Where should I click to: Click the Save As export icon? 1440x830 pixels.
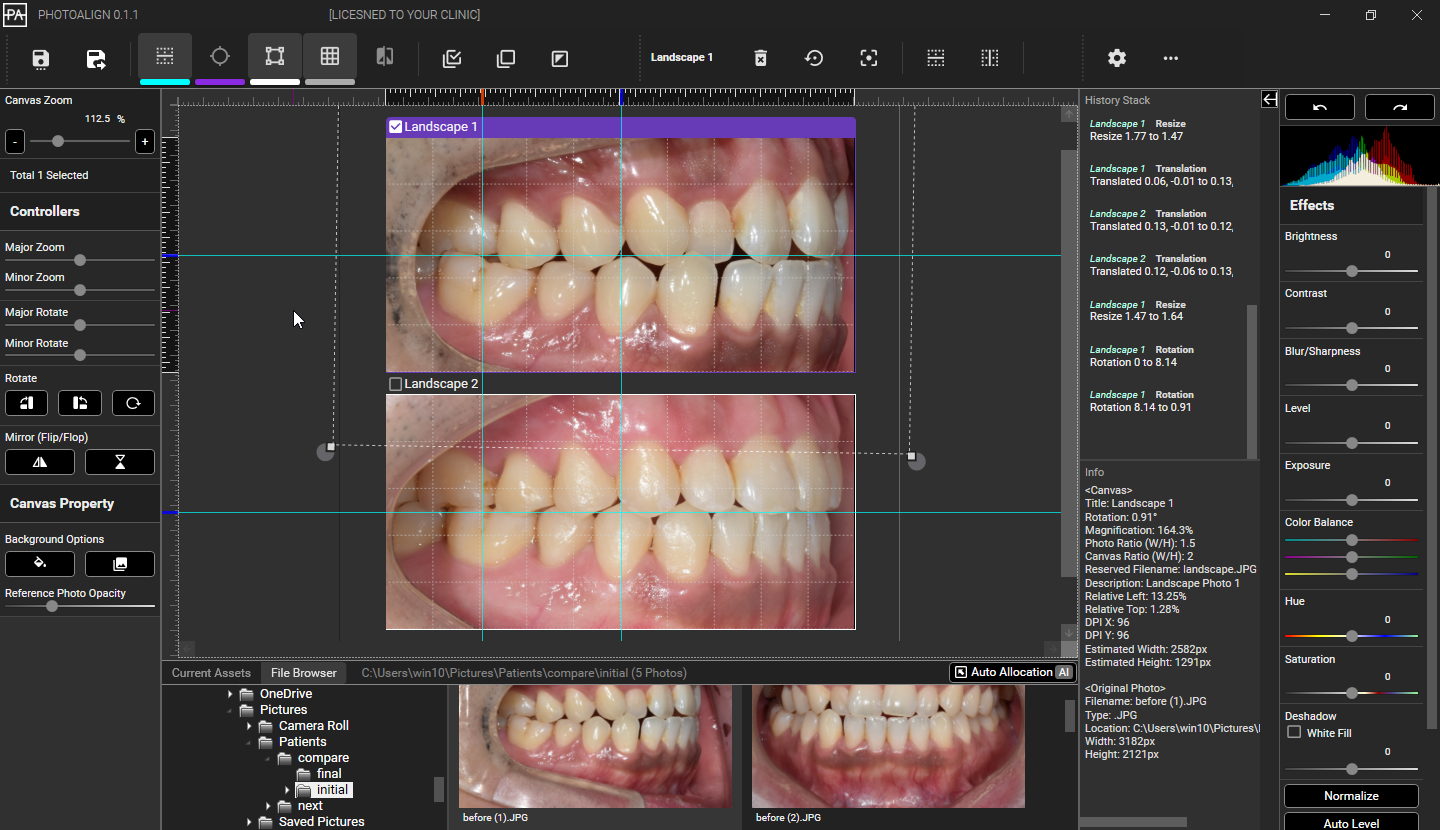click(x=96, y=59)
